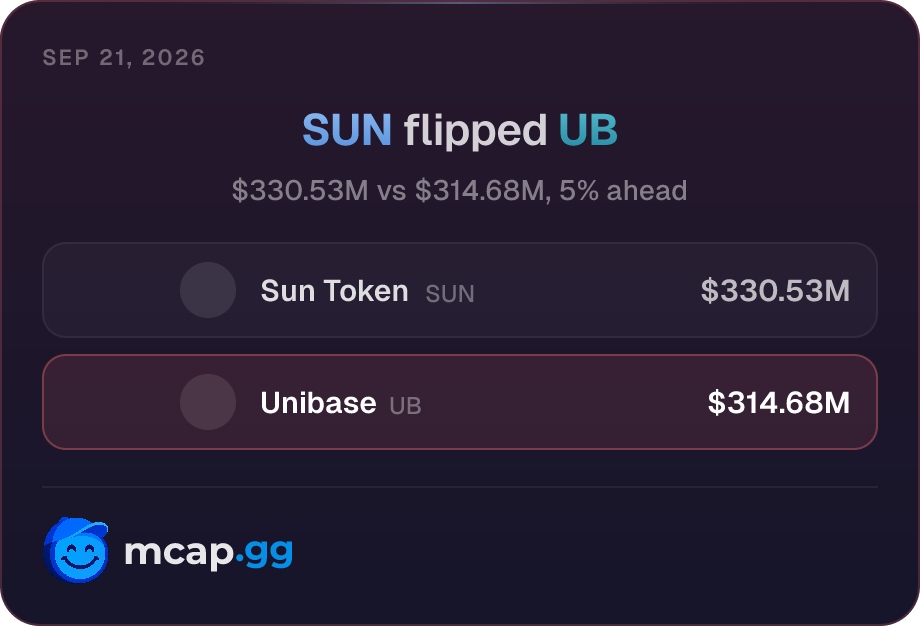Click the divider line above the footer
This screenshot has height=626, width=920.
(x=460, y=487)
